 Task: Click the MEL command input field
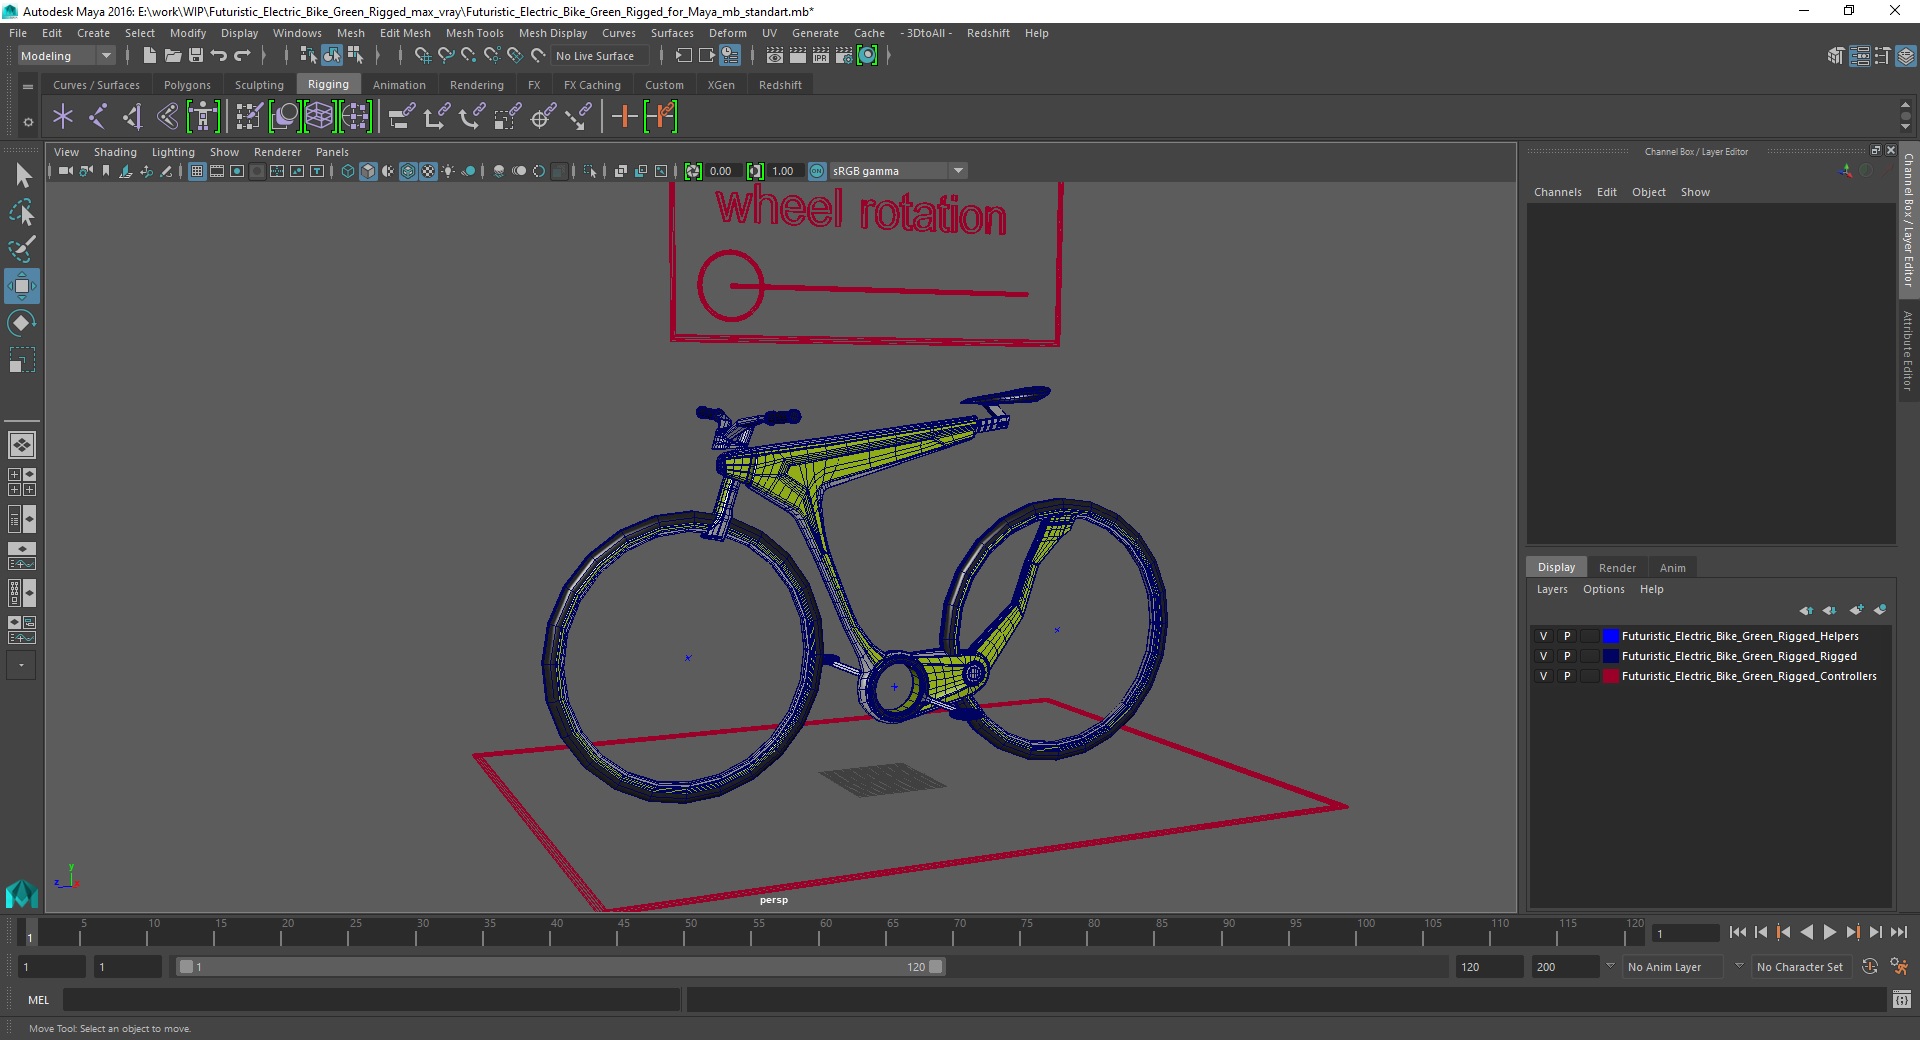[372, 999]
